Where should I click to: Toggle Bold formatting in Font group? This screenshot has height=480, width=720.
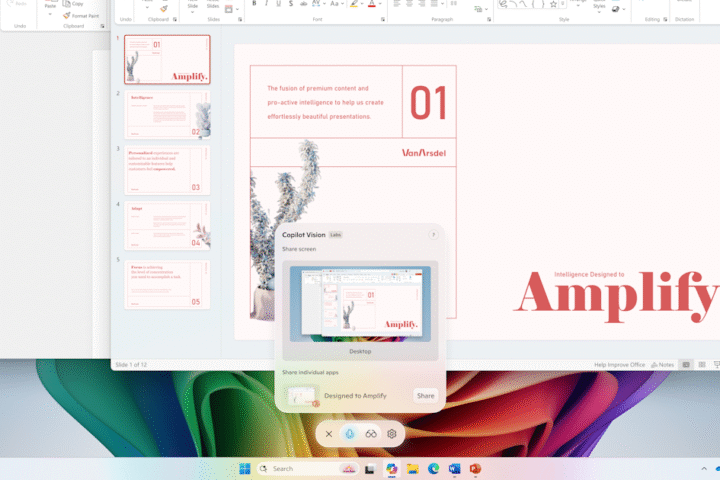254,4
